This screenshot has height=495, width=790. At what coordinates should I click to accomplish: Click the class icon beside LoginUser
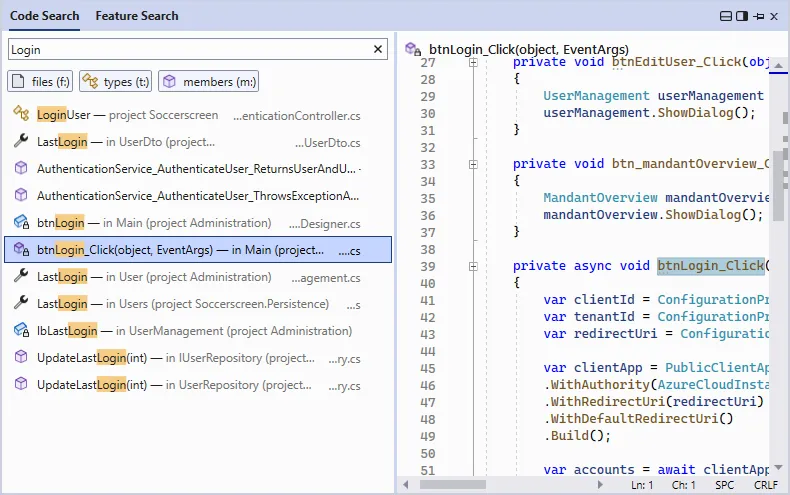pyautogui.click(x=21, y=114)
